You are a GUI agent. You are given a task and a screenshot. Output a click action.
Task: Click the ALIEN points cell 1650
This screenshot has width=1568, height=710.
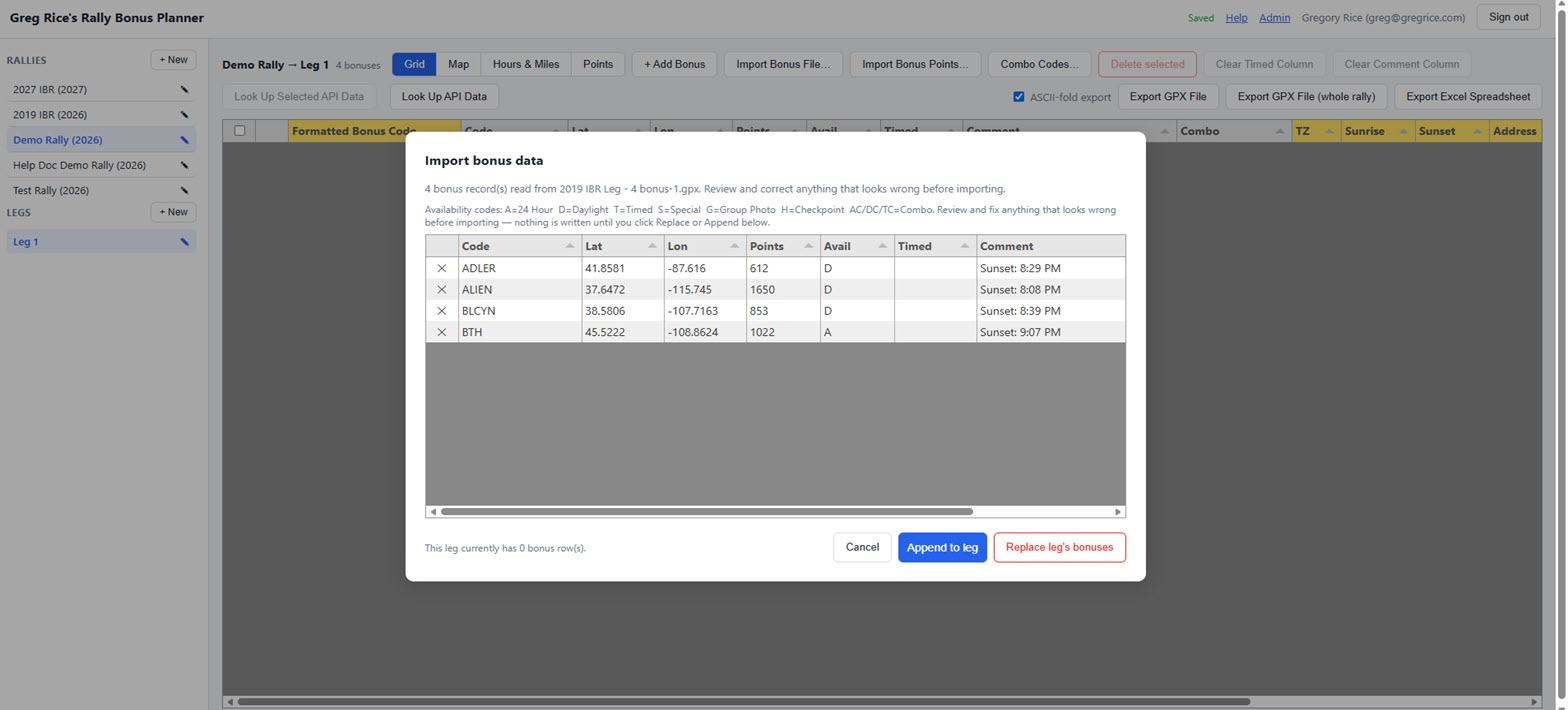point(782,289)
